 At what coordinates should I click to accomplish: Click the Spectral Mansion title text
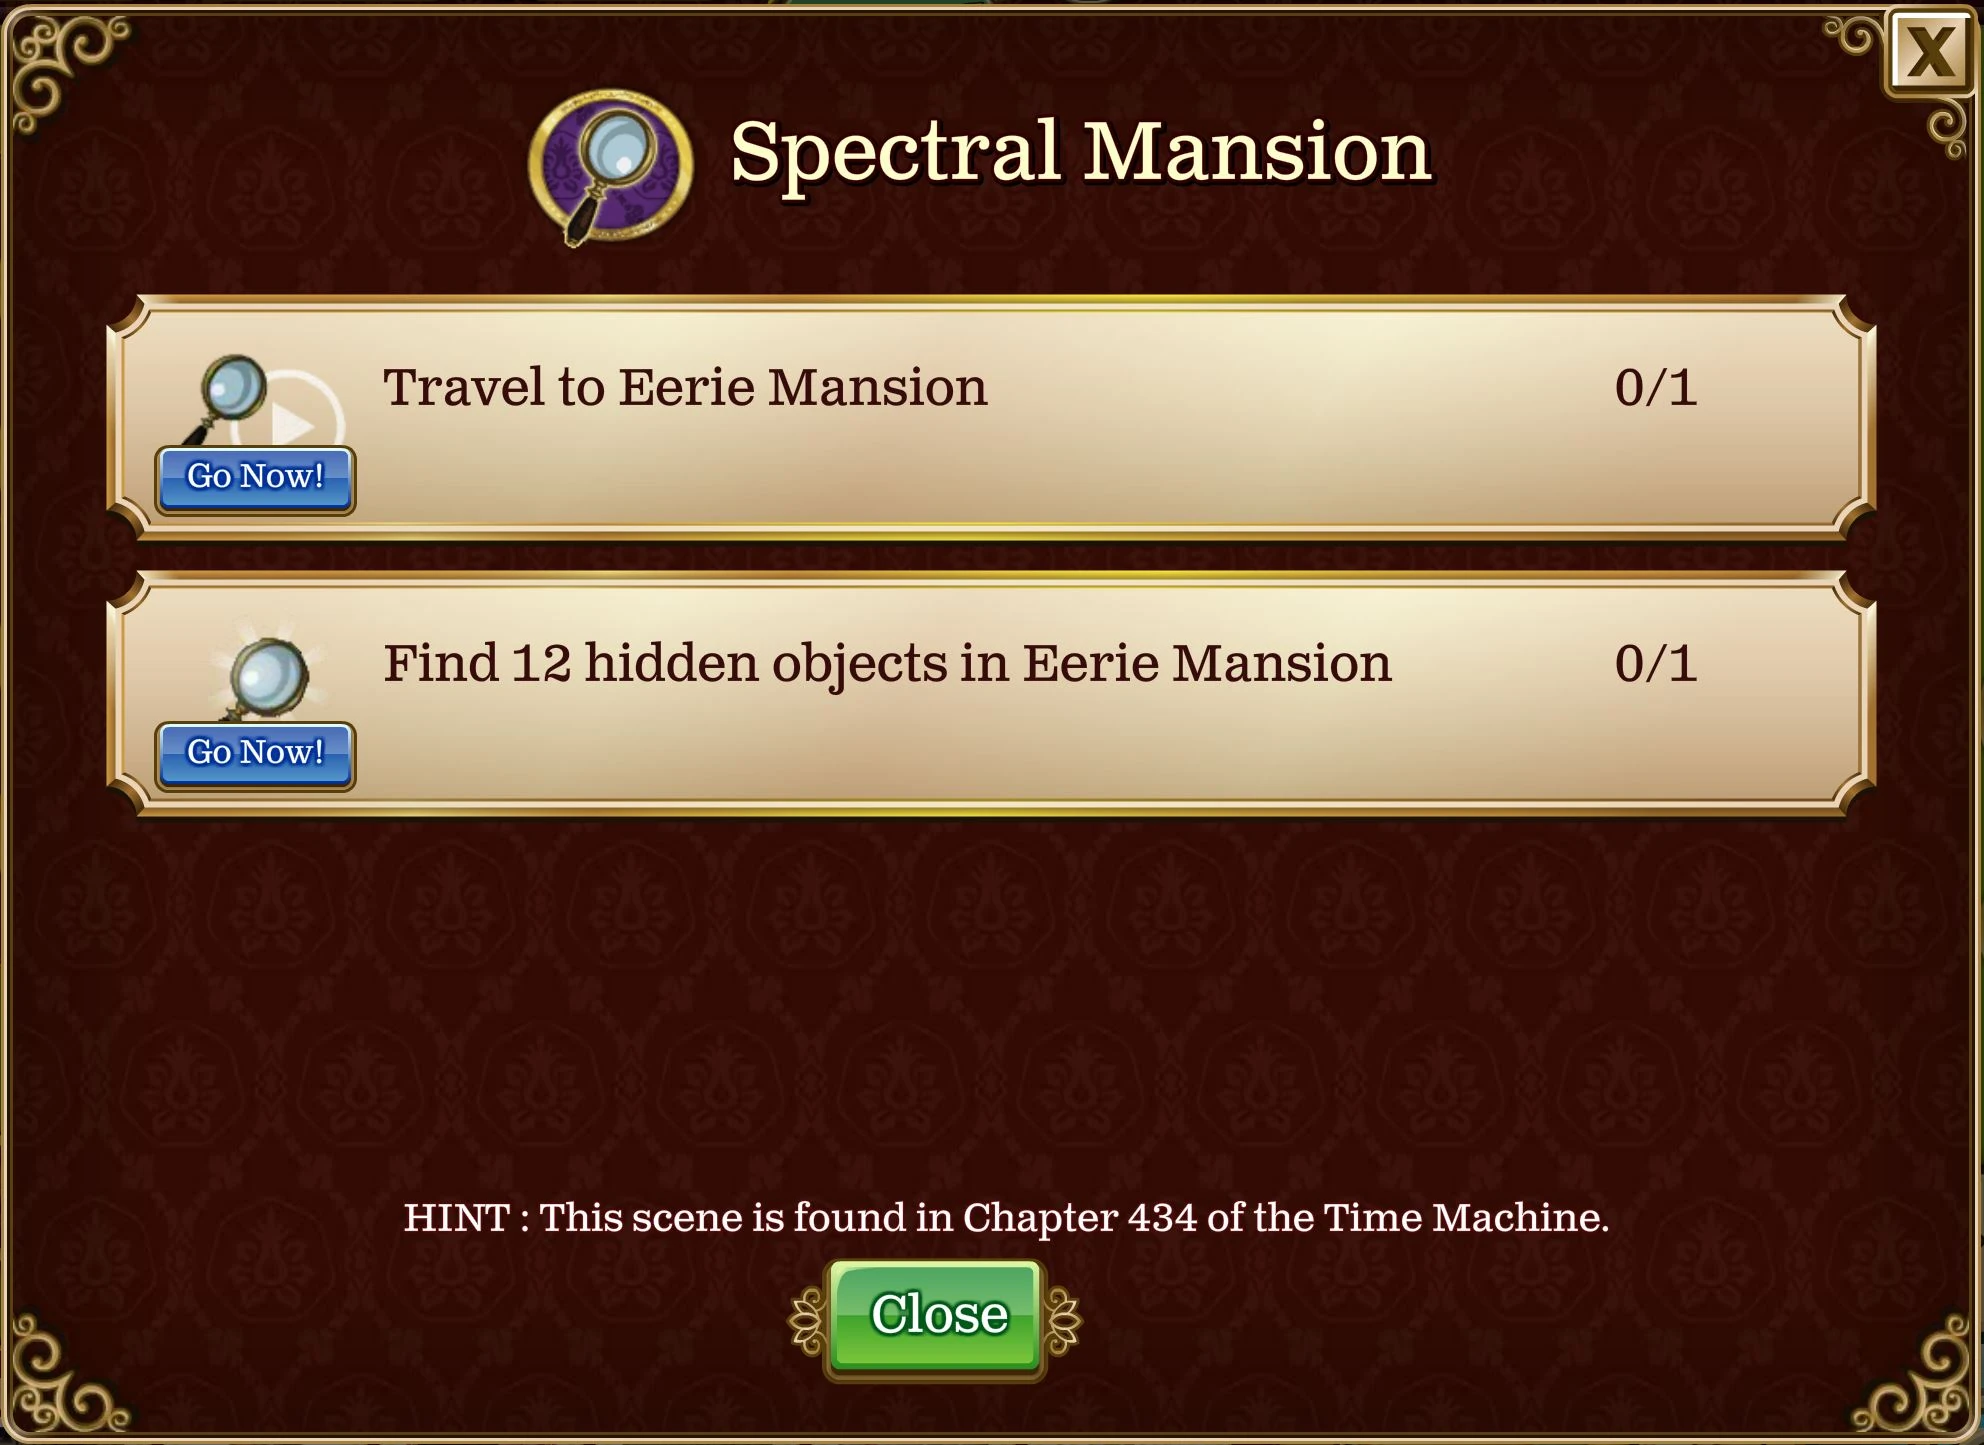tap(1081, 152)
